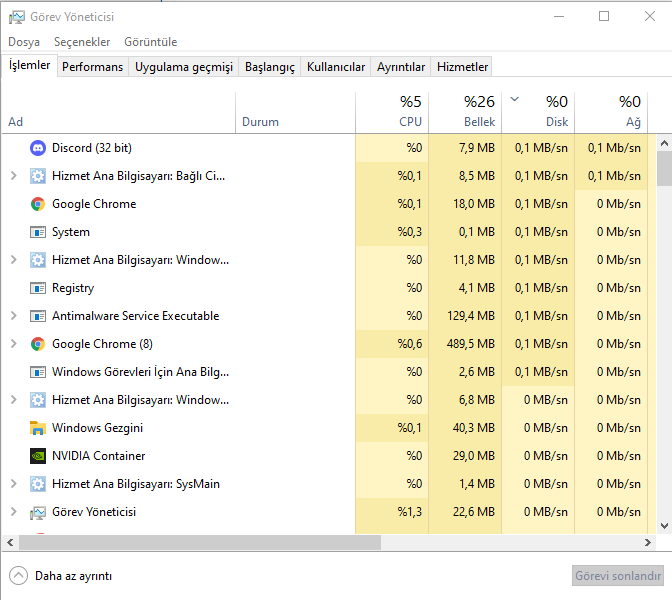Click the vertical scrollbar thumb
This screenshot has height=600, width=672.
pos(664,168)
